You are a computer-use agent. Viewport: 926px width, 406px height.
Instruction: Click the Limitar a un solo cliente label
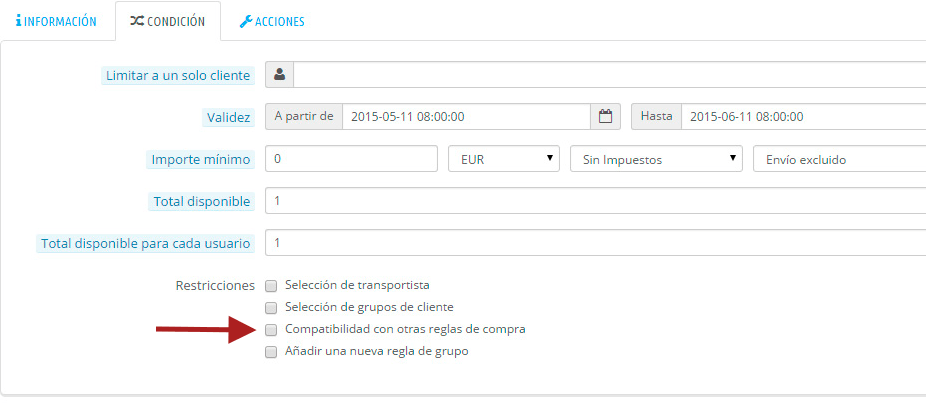[x=178, y=76]
